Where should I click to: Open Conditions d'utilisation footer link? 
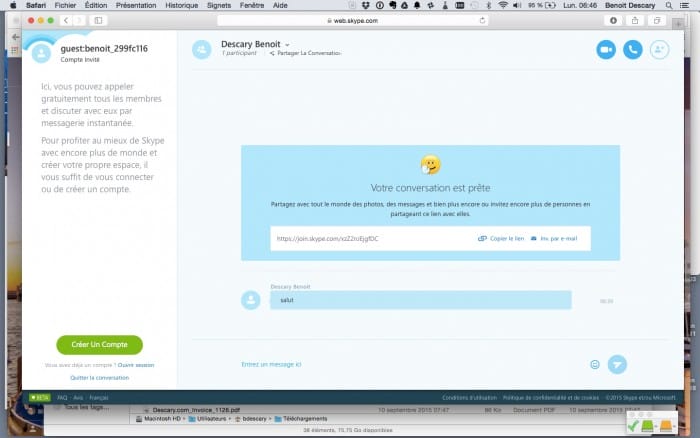click(469, 397)
